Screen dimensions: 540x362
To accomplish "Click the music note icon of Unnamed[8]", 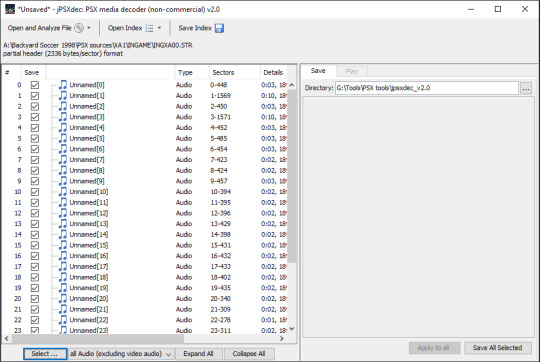I will pyautogui.click(x=63, y=170).
